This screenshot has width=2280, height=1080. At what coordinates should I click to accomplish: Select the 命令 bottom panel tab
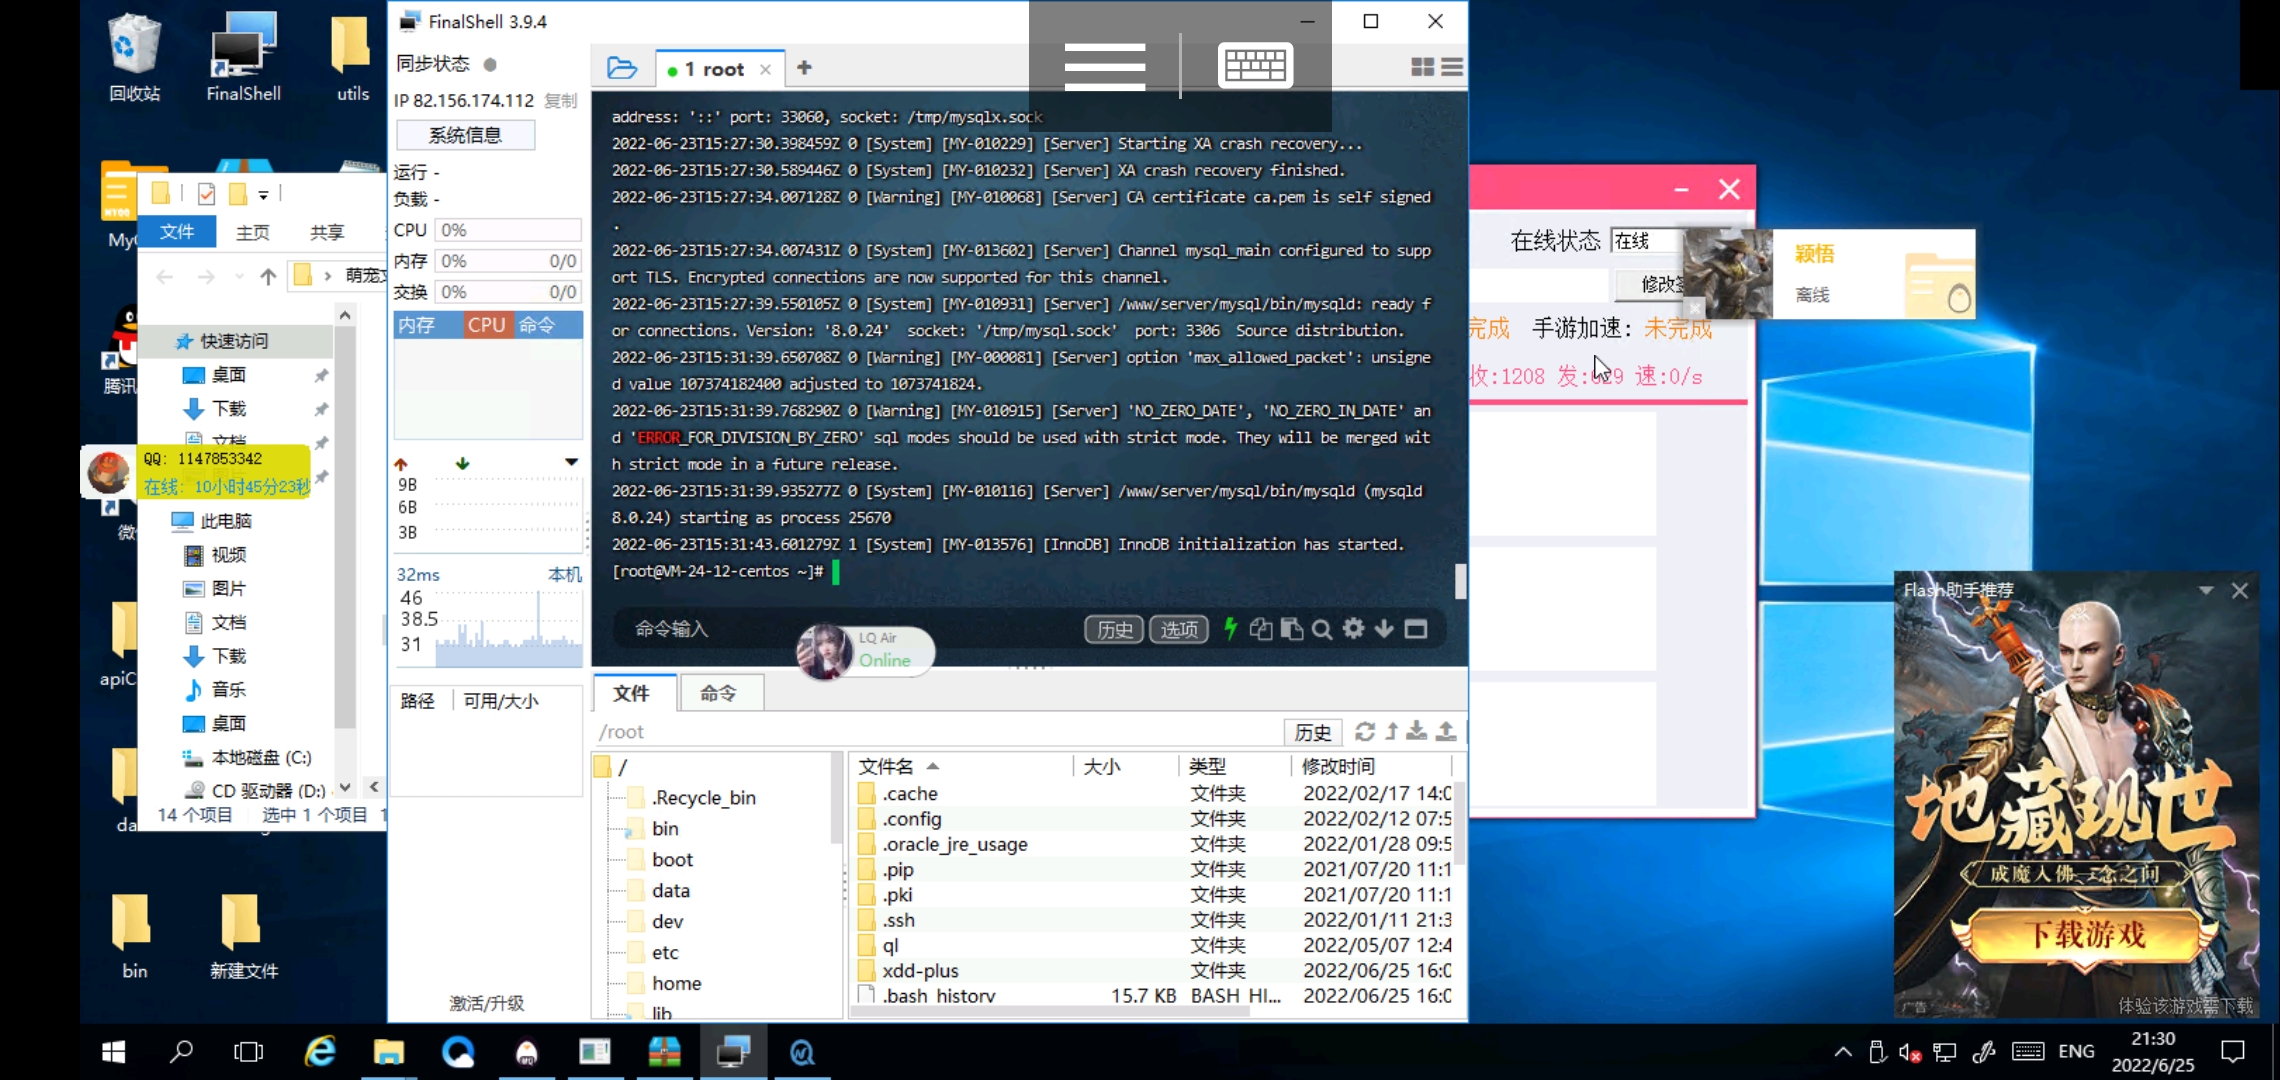pos(719,693)
